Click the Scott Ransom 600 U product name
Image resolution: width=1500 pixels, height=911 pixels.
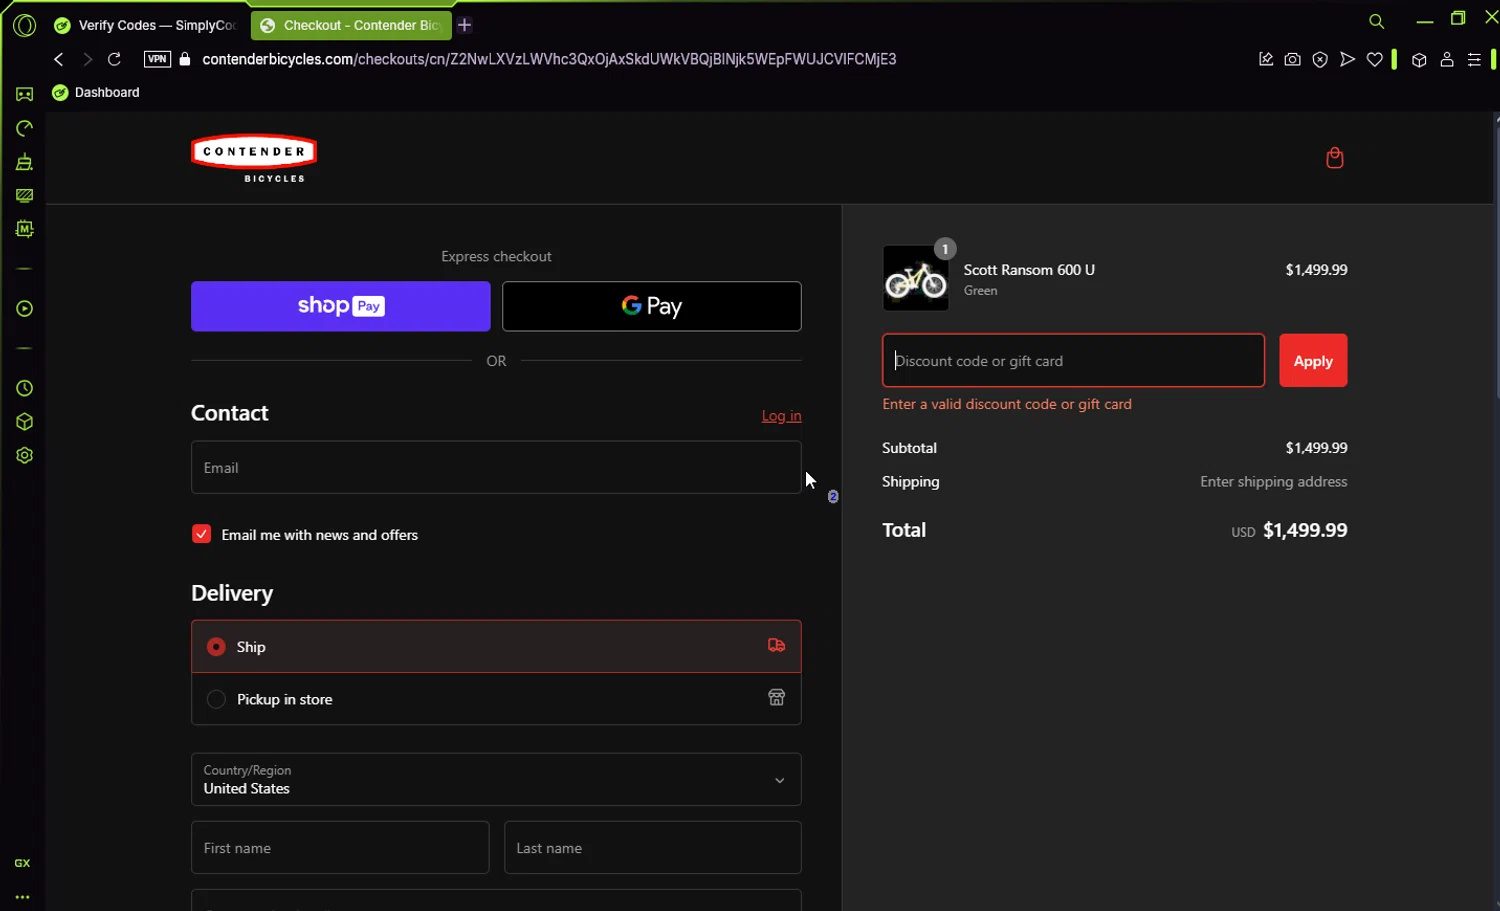click(x=1029, y=270)
